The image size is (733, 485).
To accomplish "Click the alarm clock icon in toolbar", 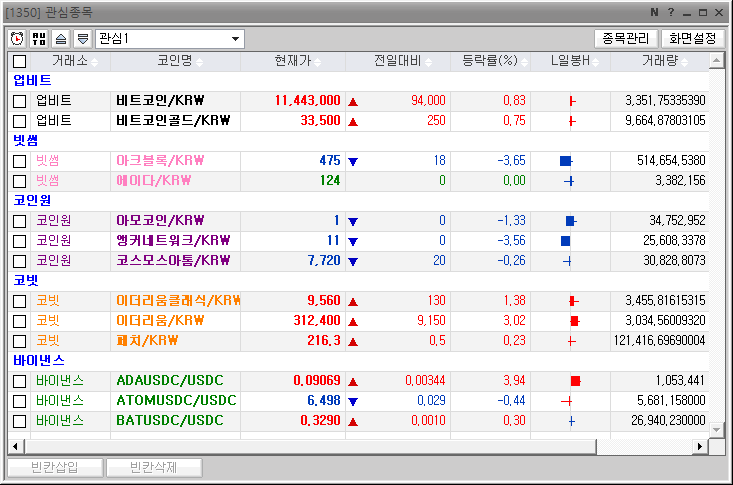I will (x=17, y=39).
